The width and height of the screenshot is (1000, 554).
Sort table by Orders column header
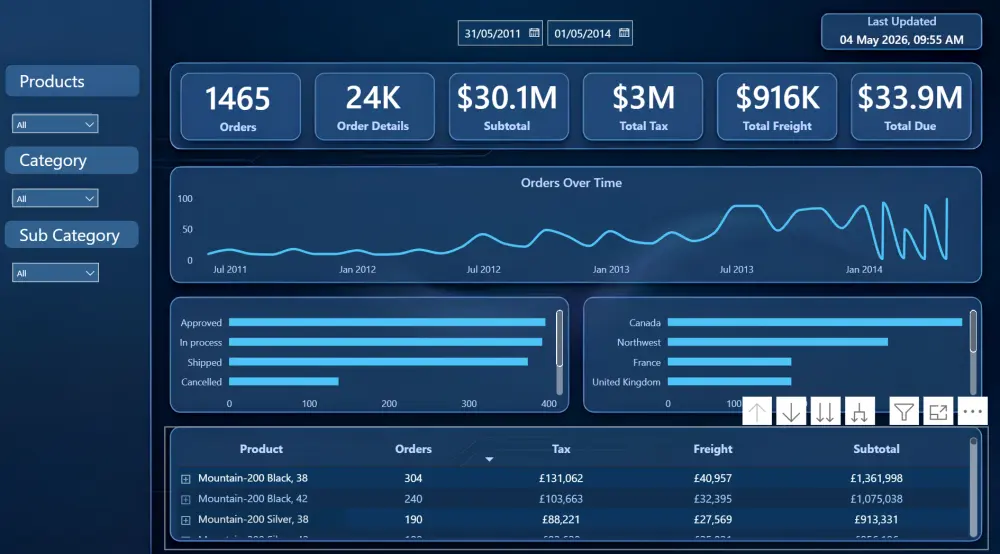(x=413, y=449)
